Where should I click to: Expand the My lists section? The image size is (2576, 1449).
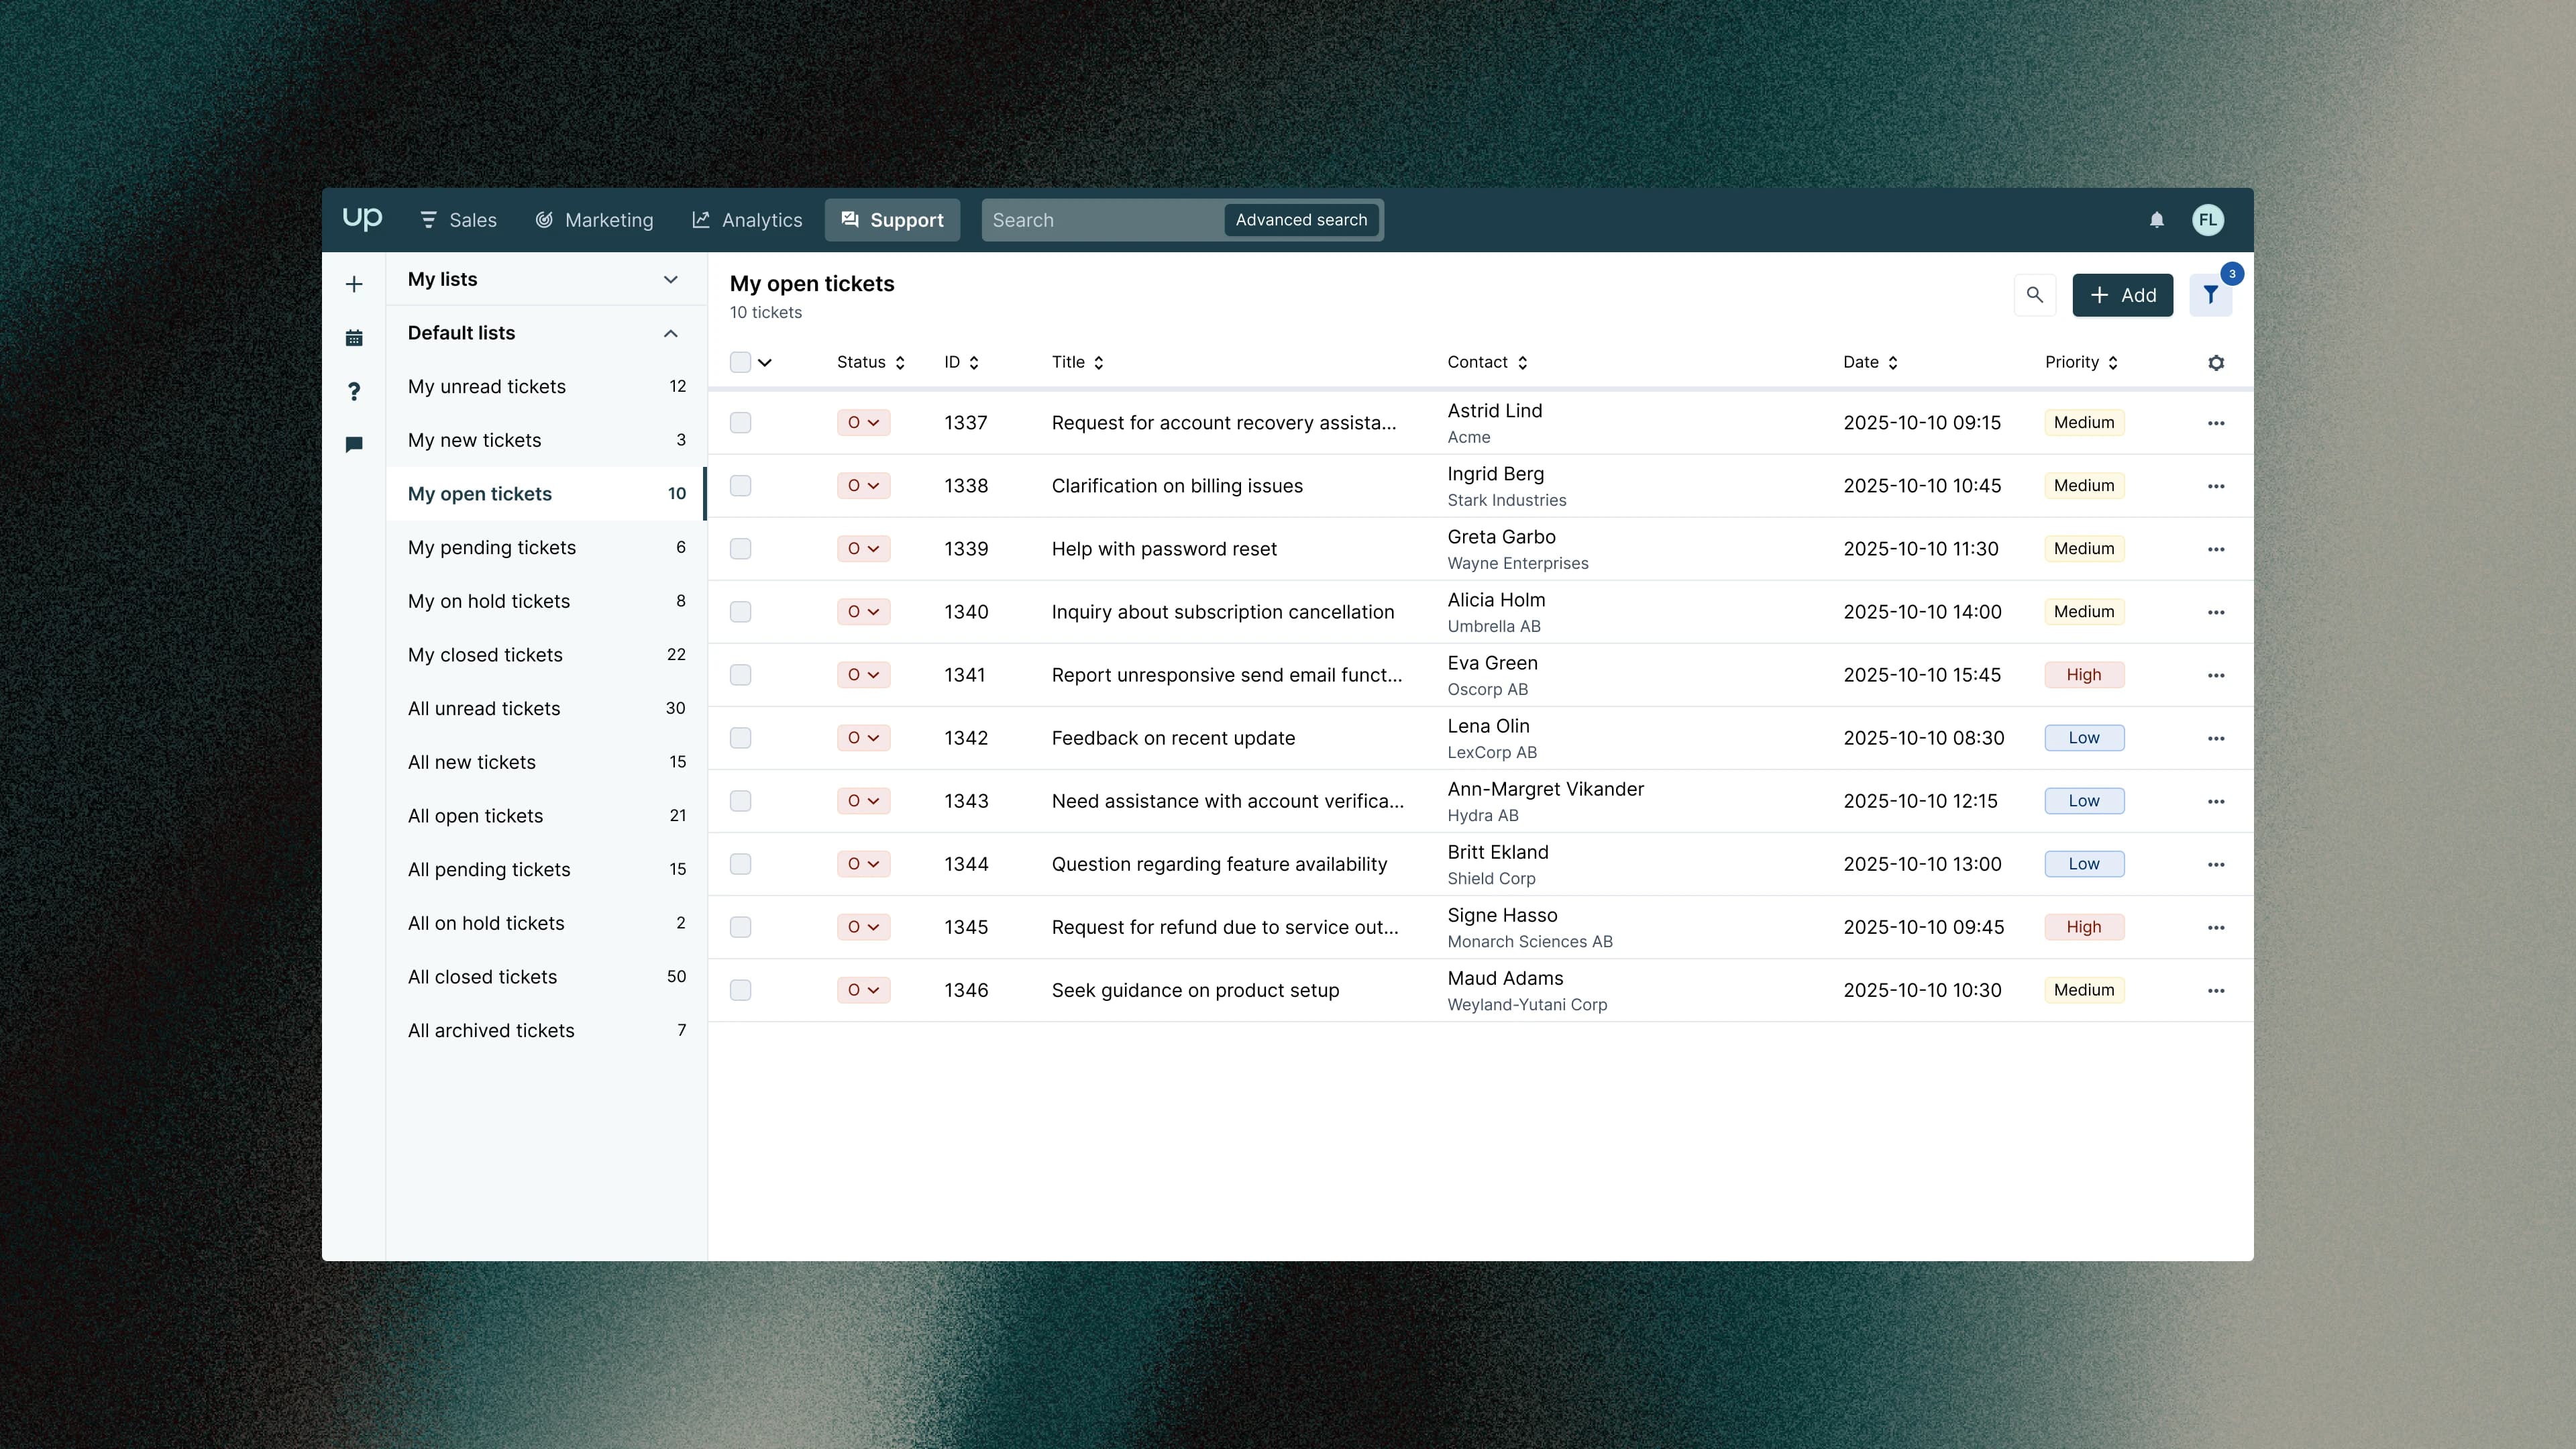[670, 279]
